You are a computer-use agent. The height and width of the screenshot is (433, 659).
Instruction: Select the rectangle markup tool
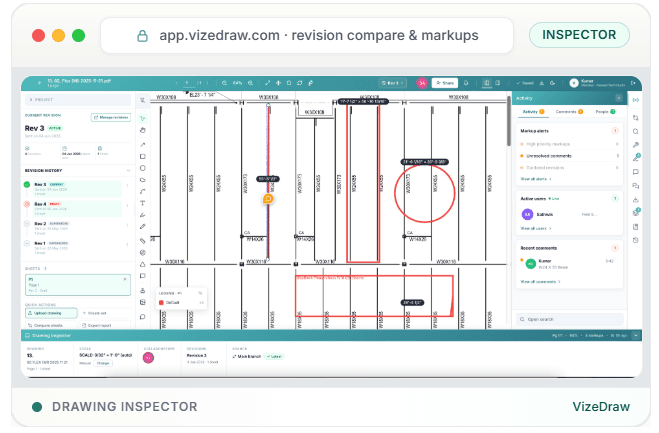pos(142,156)
